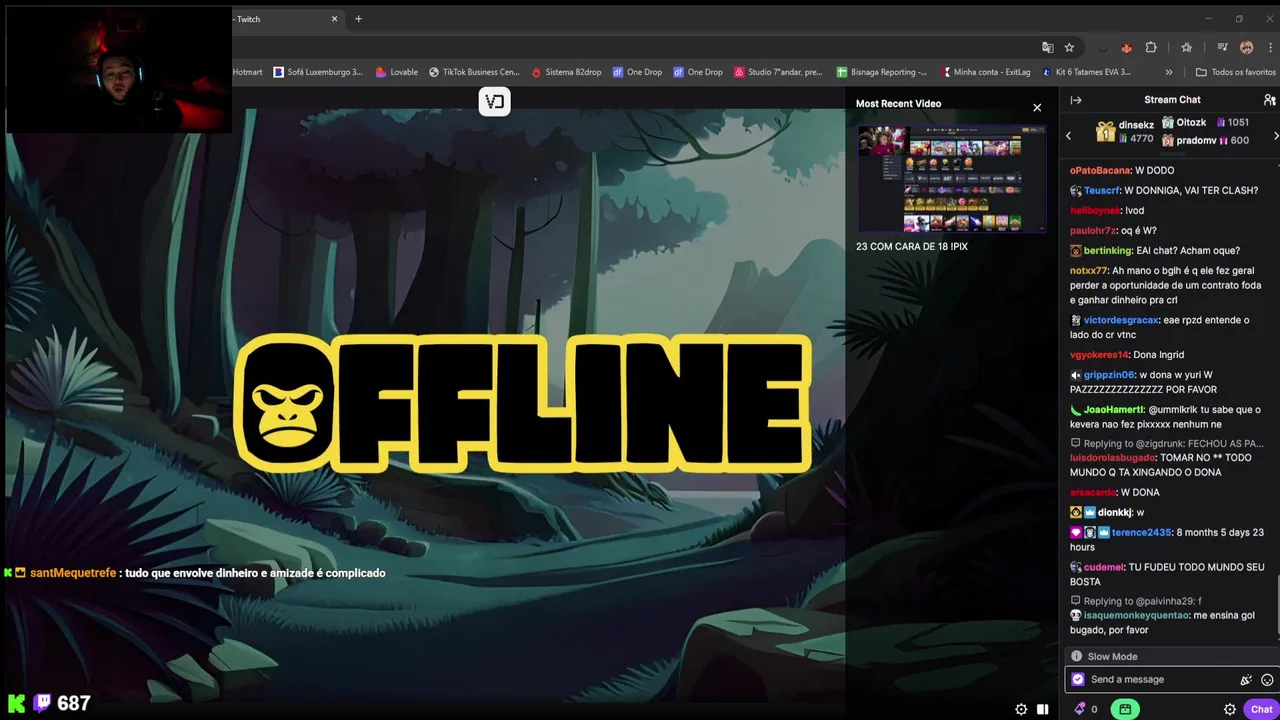Open the Kit 6 Tatames EVA bookmark

pyautogui.click(x=1086, y=72)
